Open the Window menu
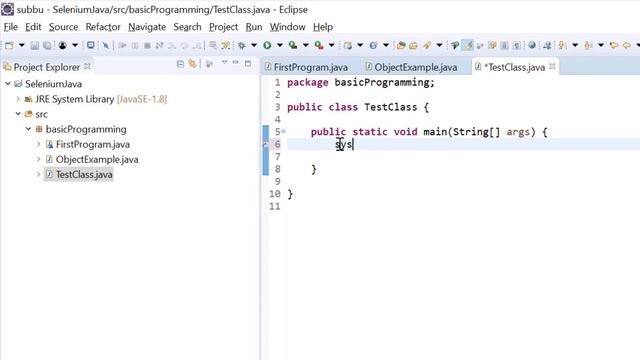Viewport: 640px width, 360px height. point(287,27)
